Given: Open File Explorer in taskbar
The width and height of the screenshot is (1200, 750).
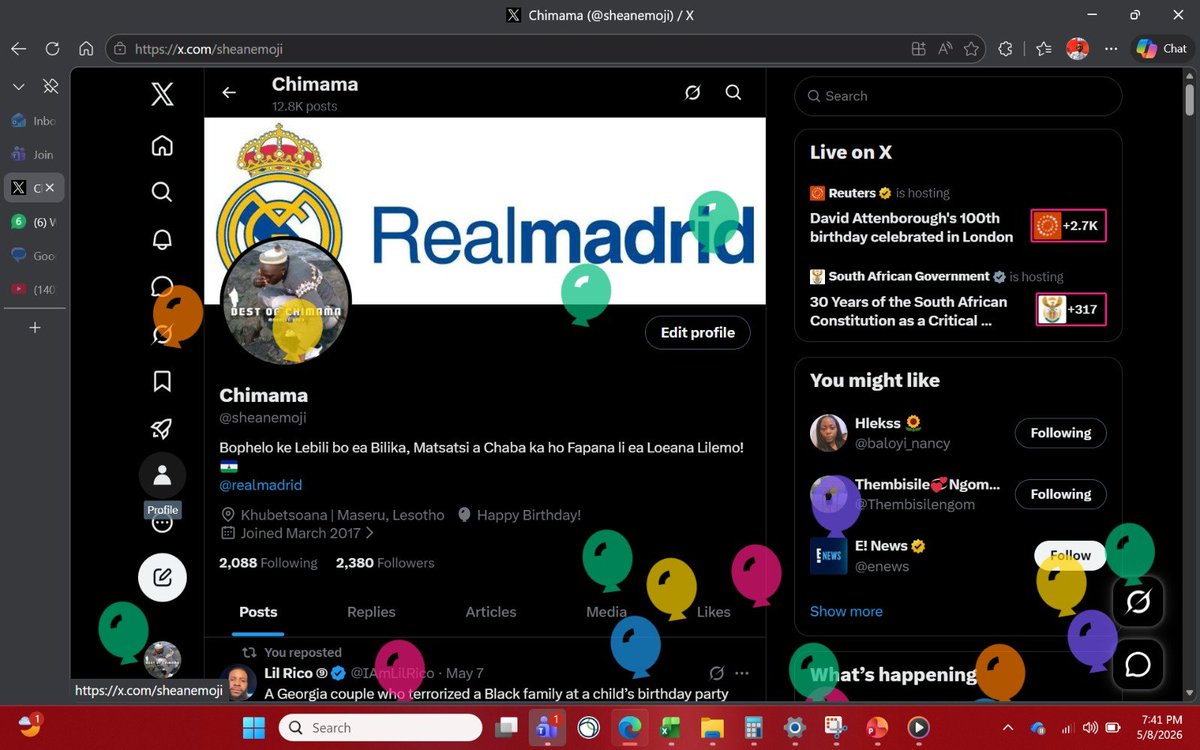Looking at the screenshot, I should (x=711, y=727).
